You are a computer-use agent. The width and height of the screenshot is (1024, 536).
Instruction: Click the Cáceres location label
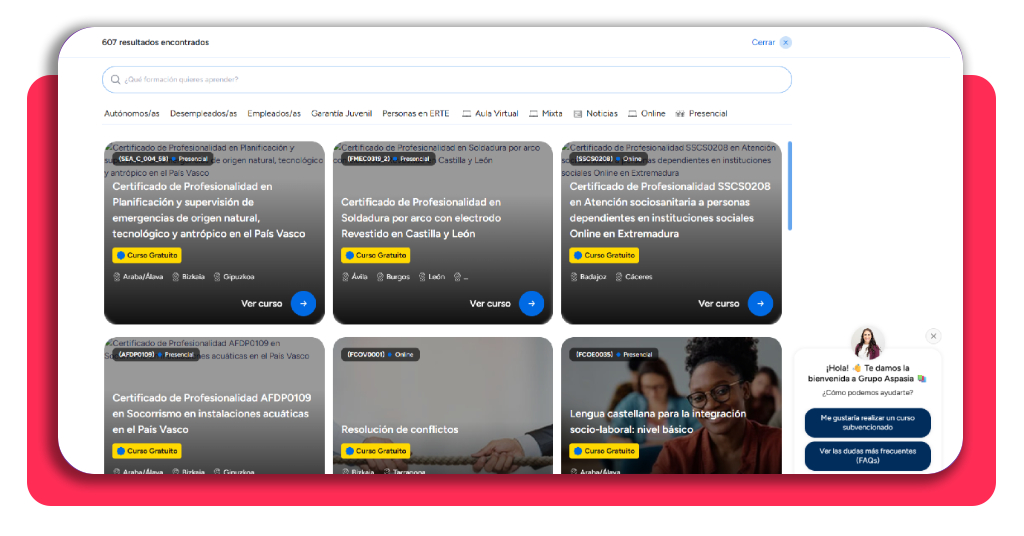click(x=634, y=277)
